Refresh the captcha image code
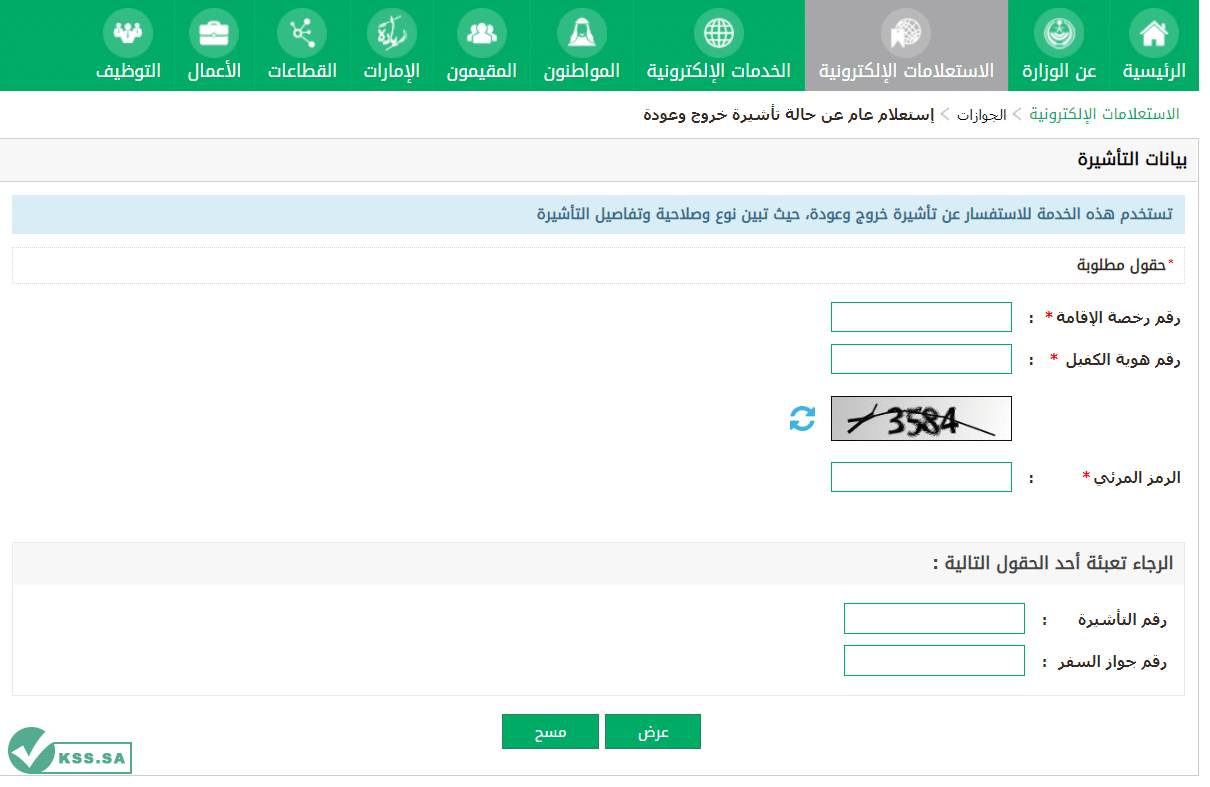The image size is (1210, 787). tap(802, 418)
